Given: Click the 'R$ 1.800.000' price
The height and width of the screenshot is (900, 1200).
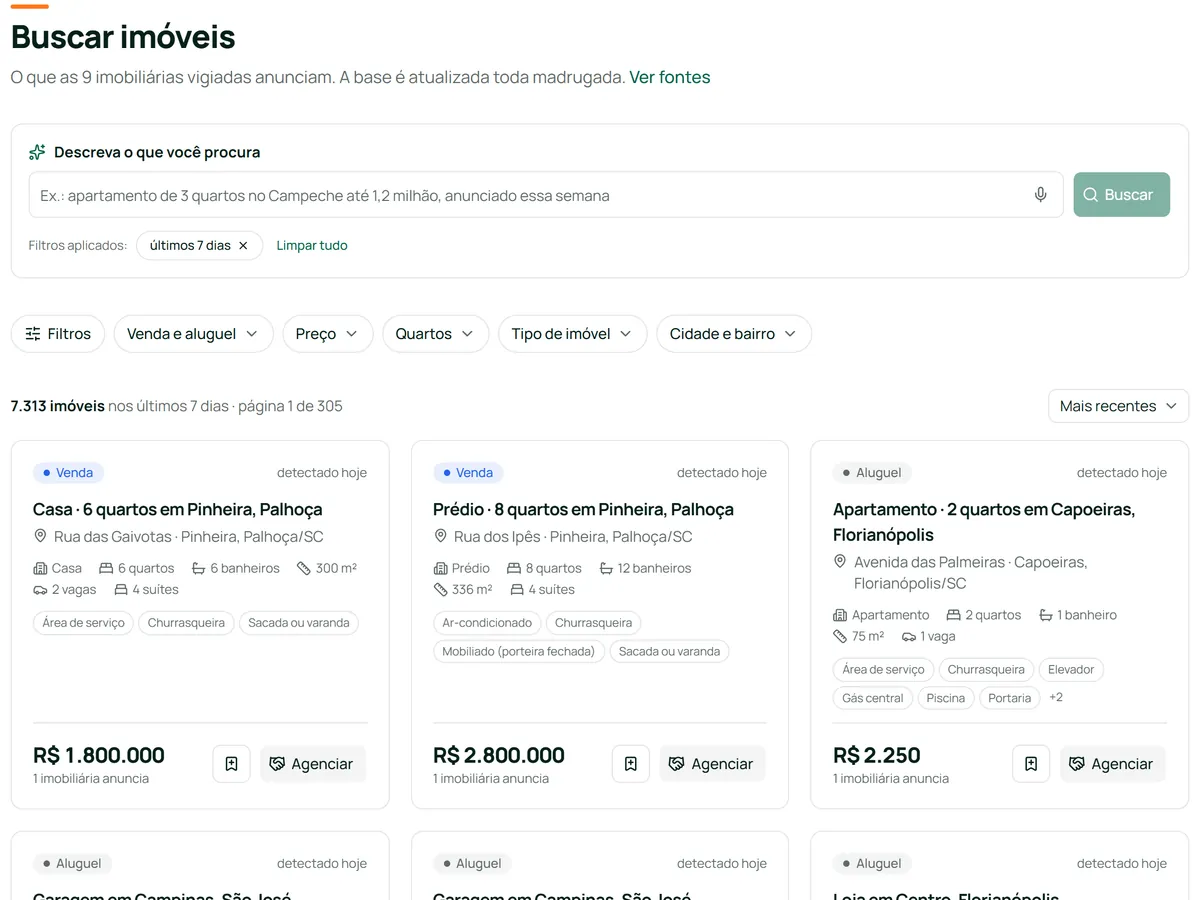Looking at the screenshot, I should pos(99,755).
